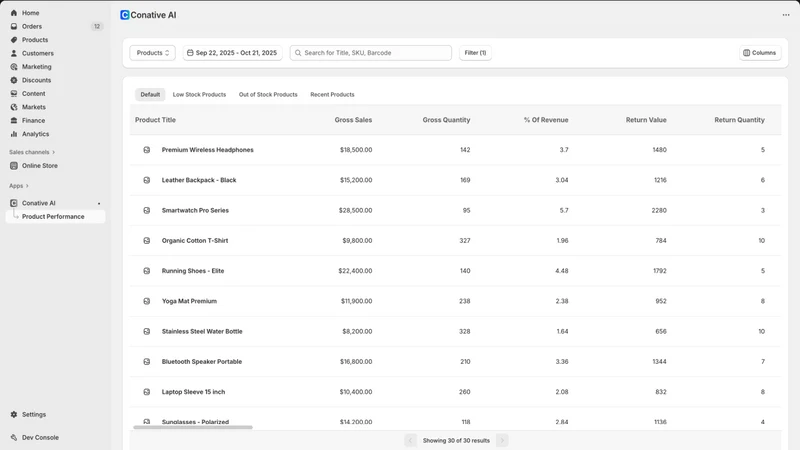Click the calendar icon in date range
The height and width of the screenshot is (450, 800).
(x=190, y=53)
